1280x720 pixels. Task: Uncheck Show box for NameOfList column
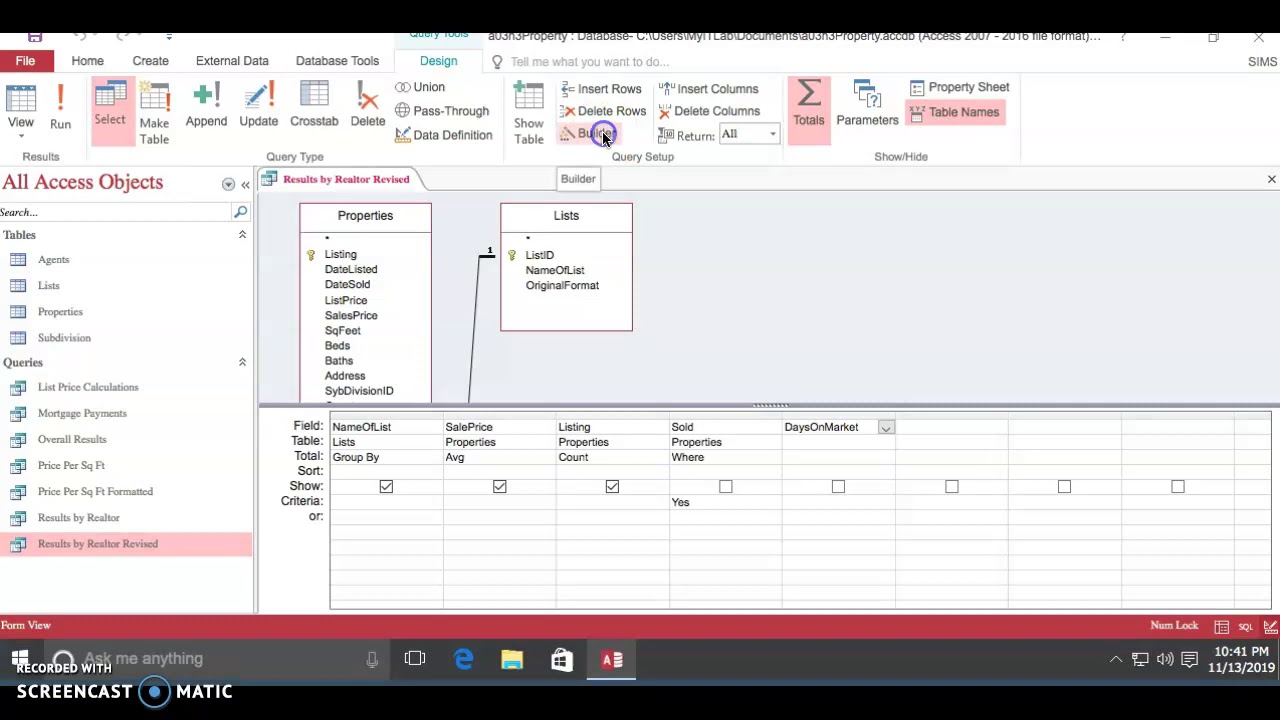click(386, 486)
